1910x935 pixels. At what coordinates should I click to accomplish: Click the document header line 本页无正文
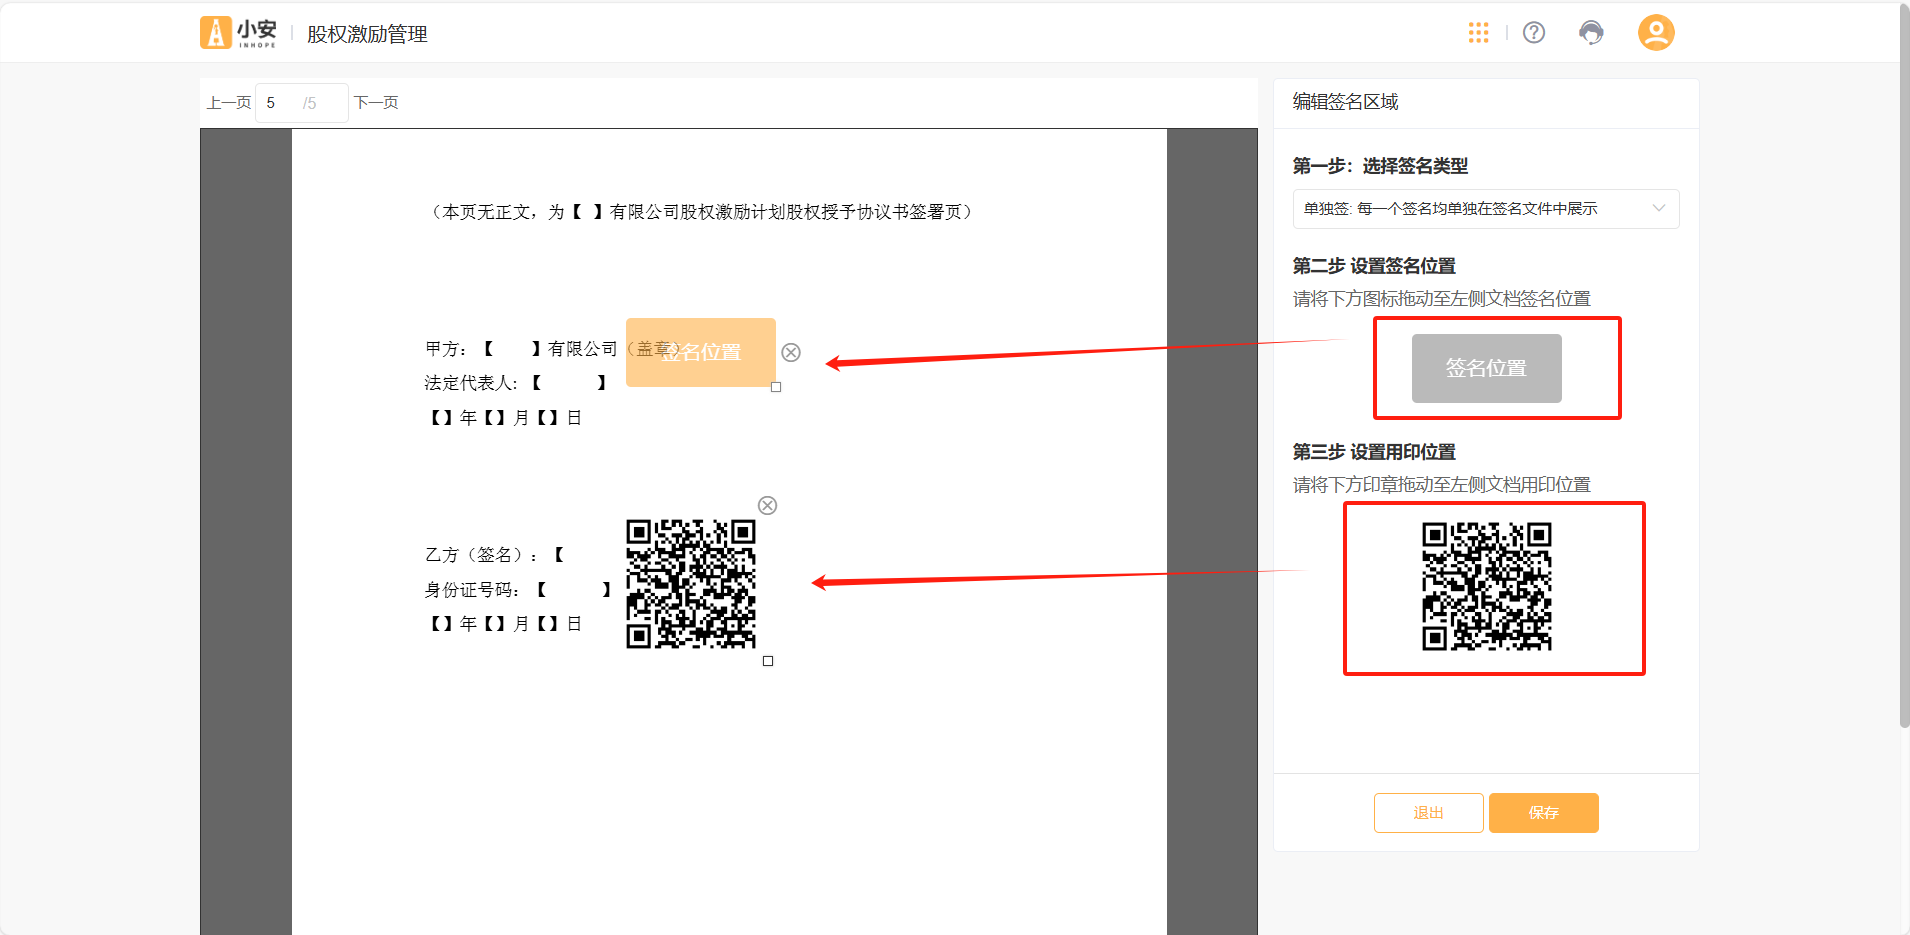(702, 212)
